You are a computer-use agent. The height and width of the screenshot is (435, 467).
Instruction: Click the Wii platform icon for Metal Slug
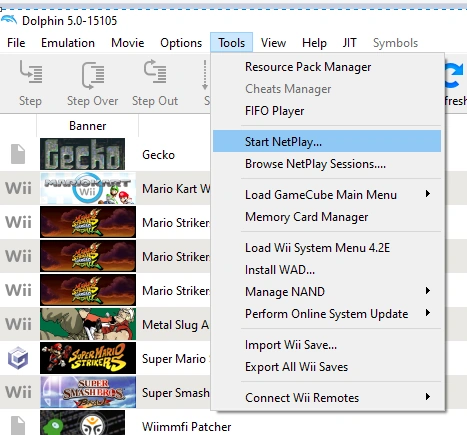click(18, 324)
